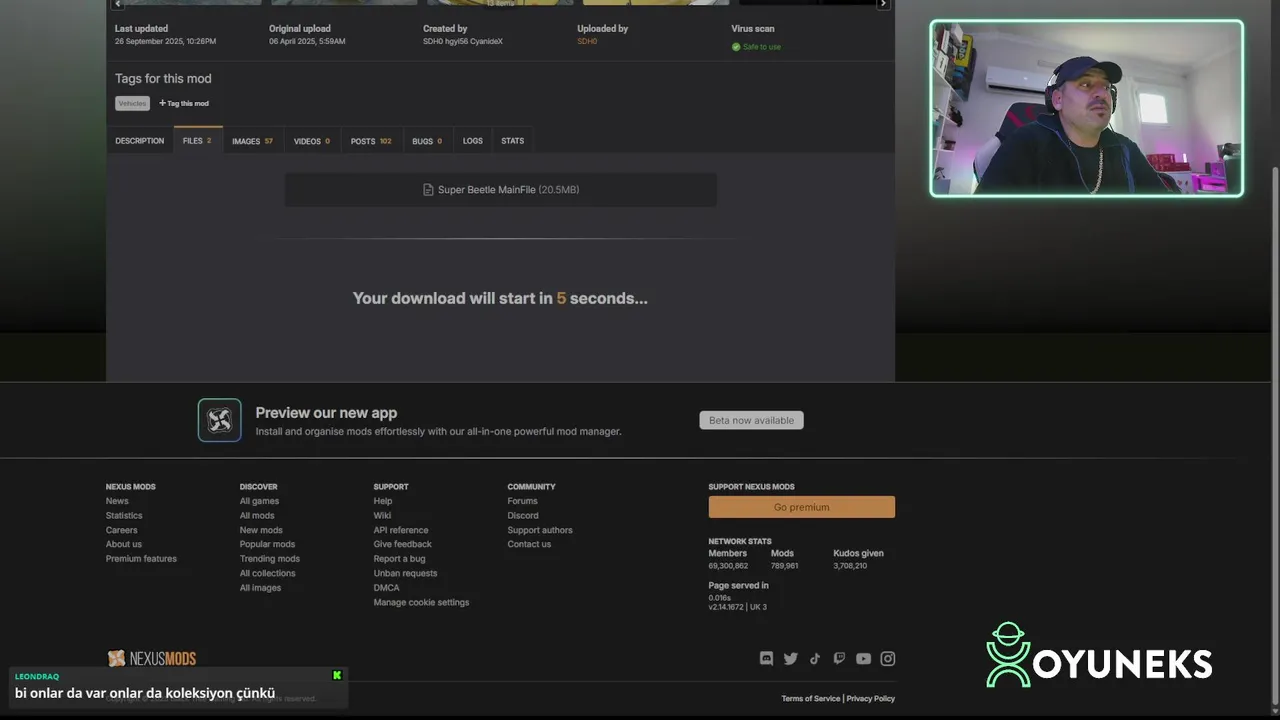Viewport: 1280px width, 720px height.
Task: Open the Videos tab
Action: pyautogui.click(x=312, y=141)
